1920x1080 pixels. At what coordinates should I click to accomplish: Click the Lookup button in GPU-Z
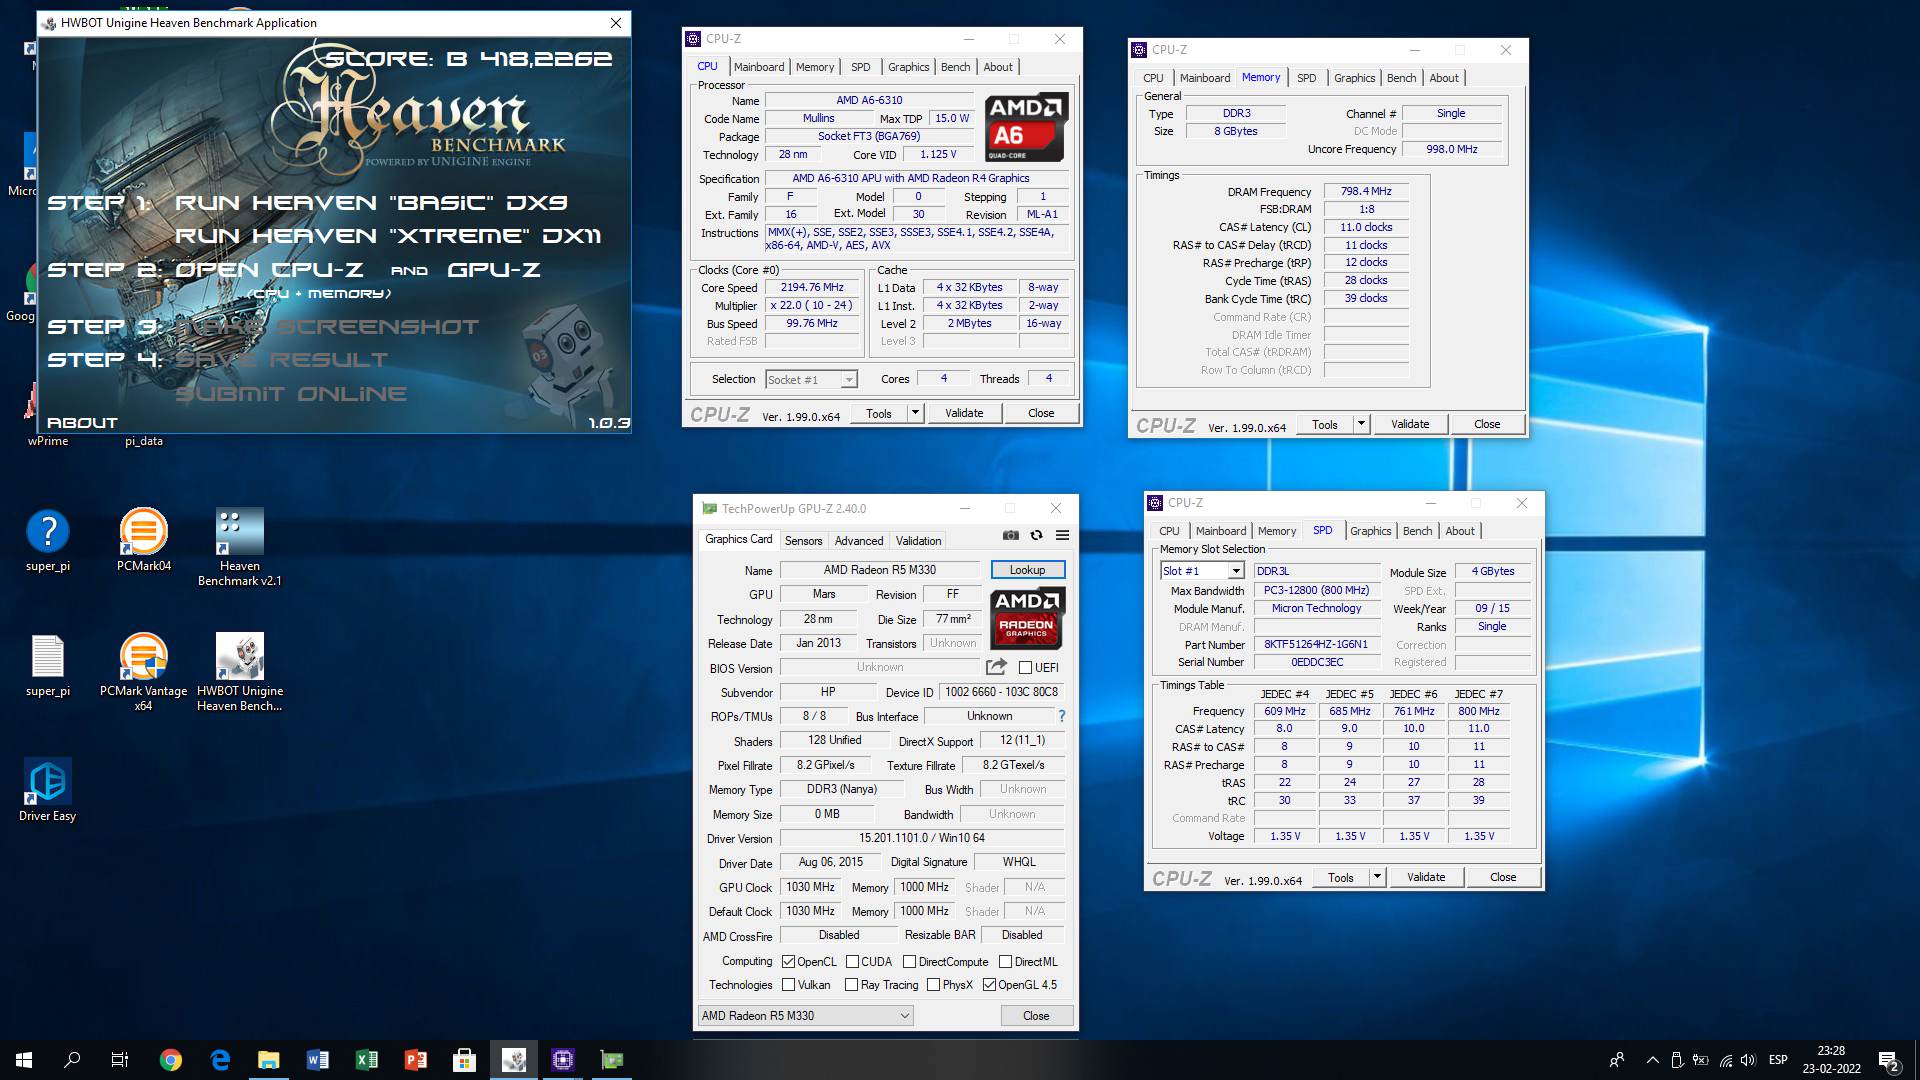(1027, 570)
